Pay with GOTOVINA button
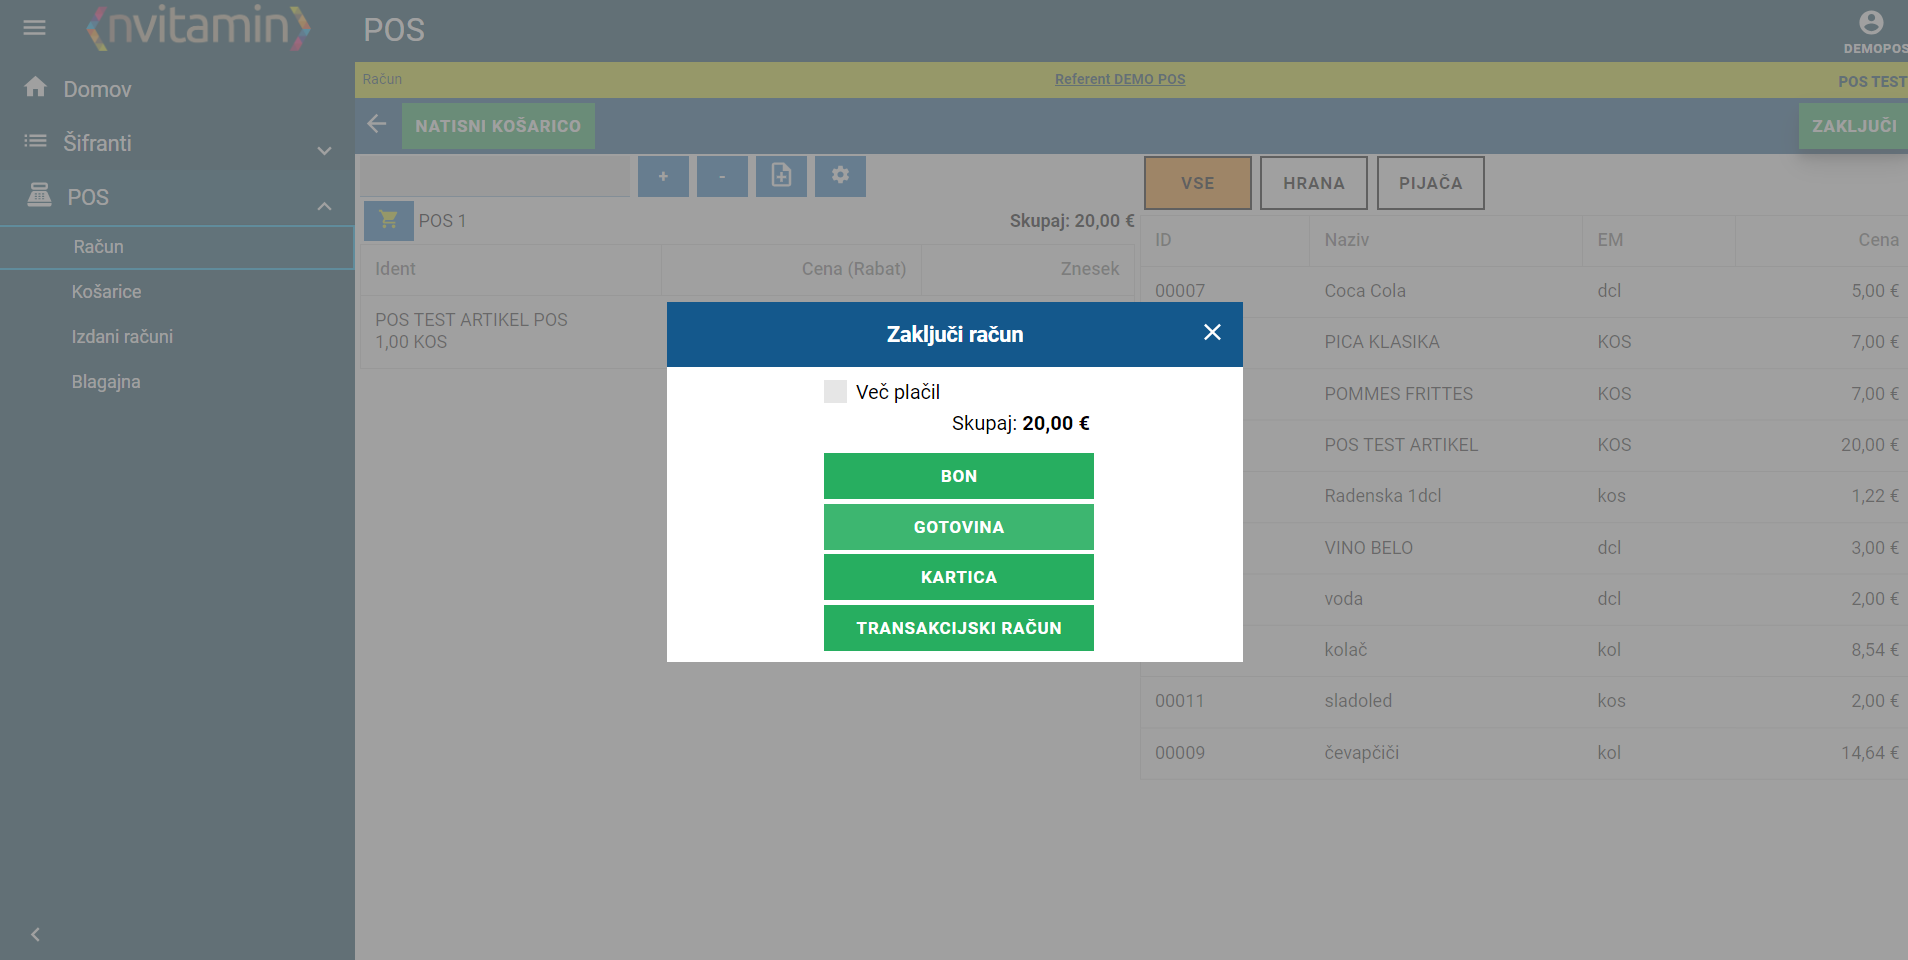1908x960 pixels. tap(959, 527)
